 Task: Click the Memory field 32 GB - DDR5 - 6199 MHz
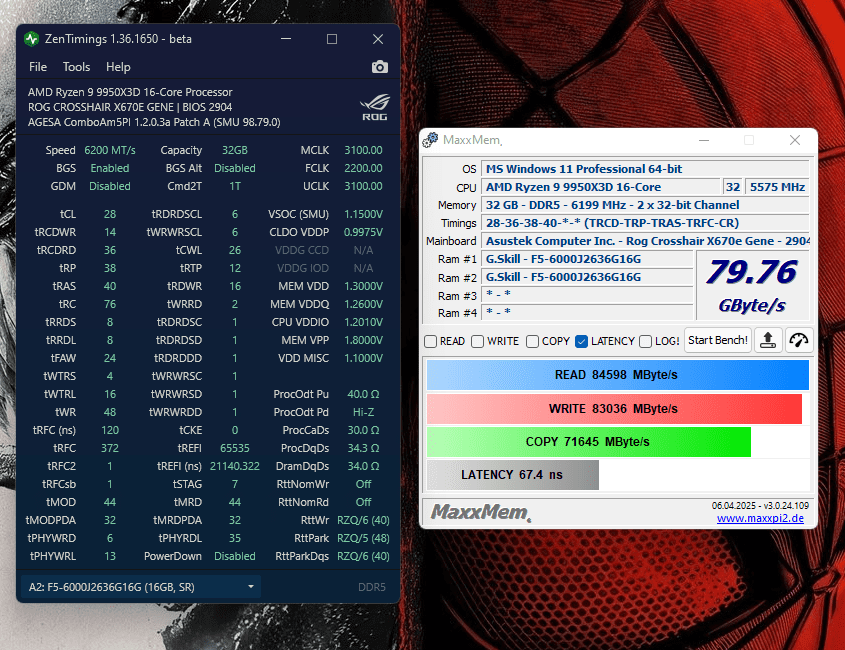point(645,205)
